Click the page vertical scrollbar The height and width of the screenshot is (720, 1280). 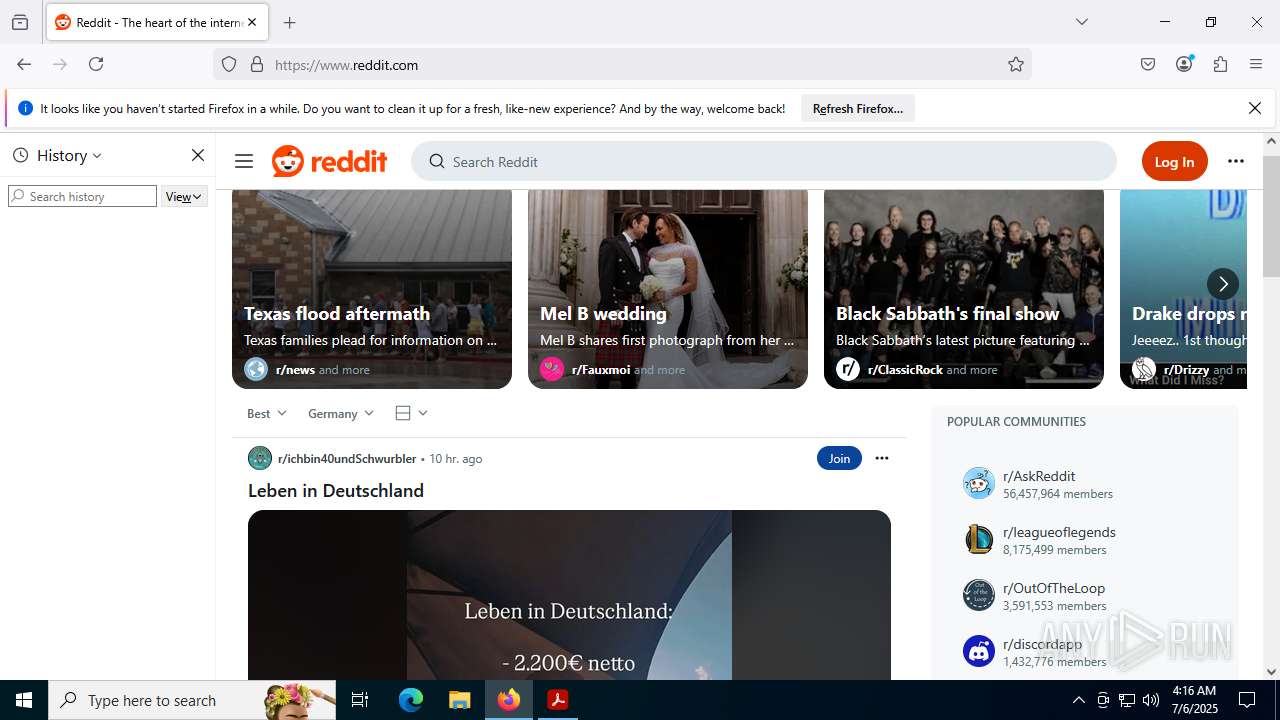(x=1271, y=216)
